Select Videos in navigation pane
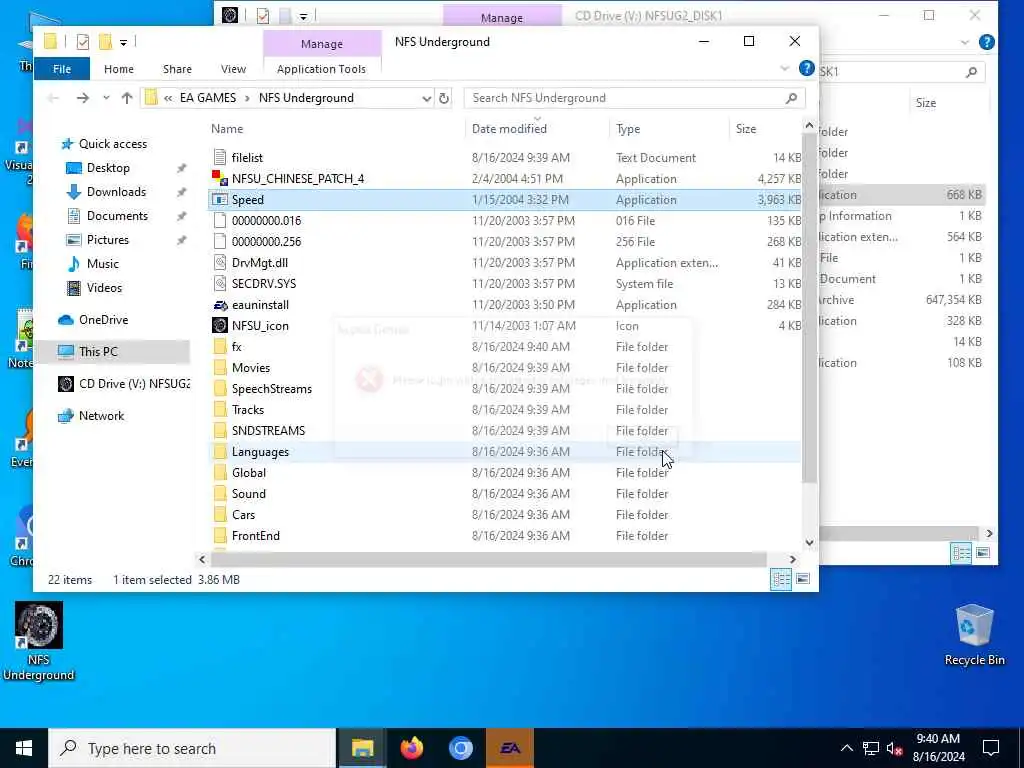The image size is (1024, 768). 104,287
